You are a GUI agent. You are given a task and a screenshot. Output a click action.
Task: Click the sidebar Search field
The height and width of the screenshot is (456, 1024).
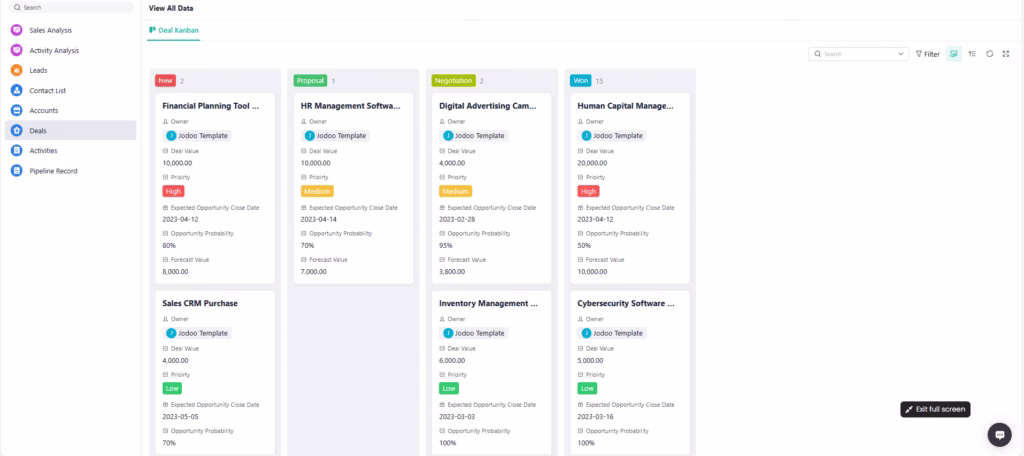pyautogui.click(x=70, y=7)
